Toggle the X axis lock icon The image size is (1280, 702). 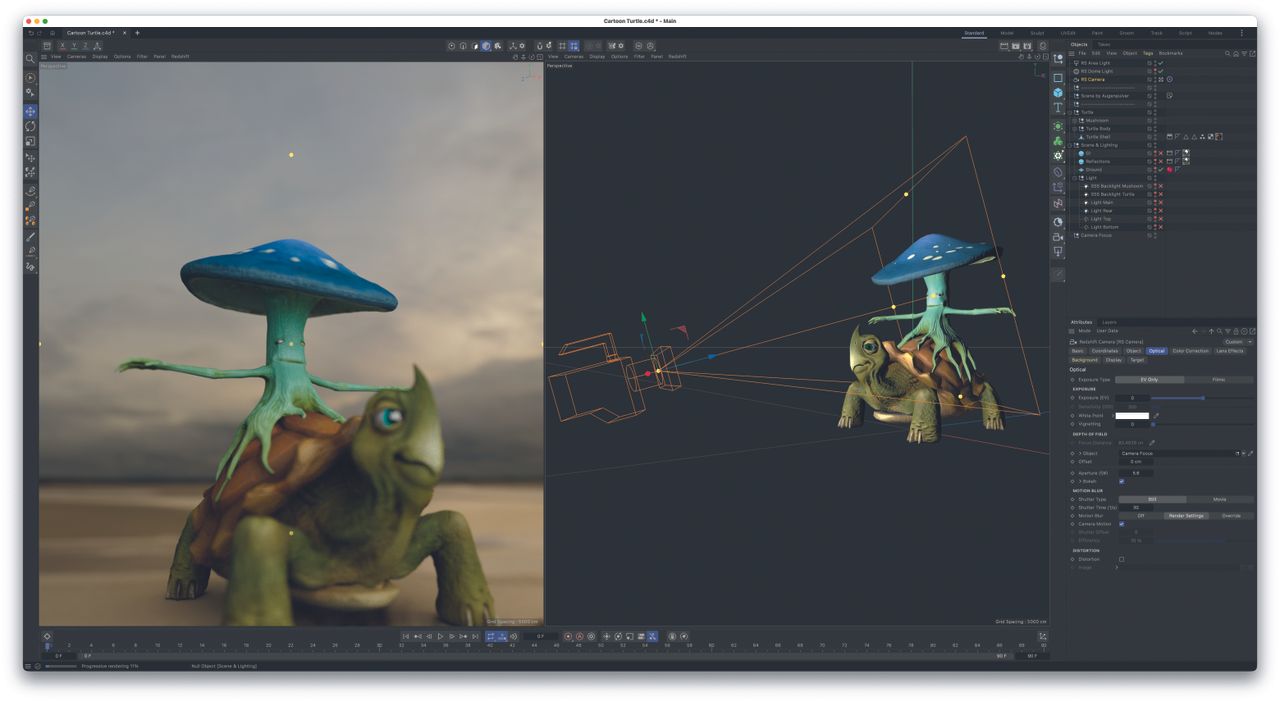(63, 46)
